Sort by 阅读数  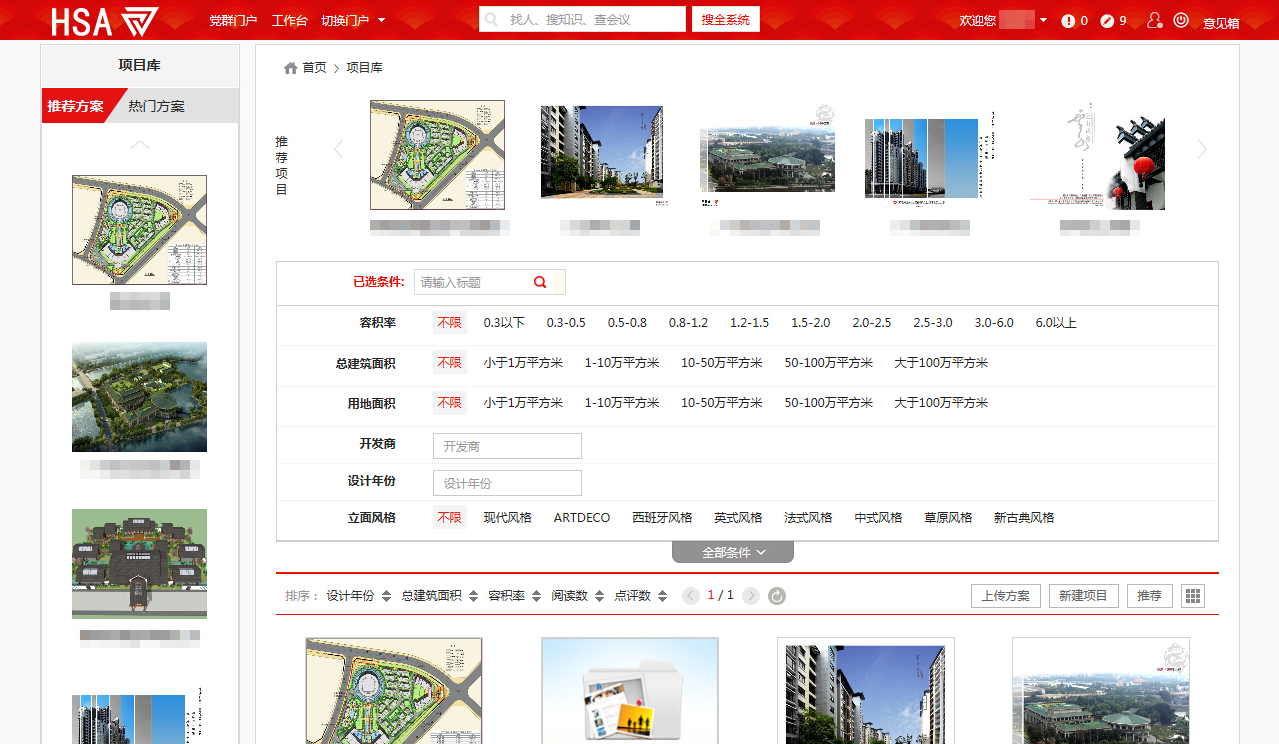click(578, 596)
